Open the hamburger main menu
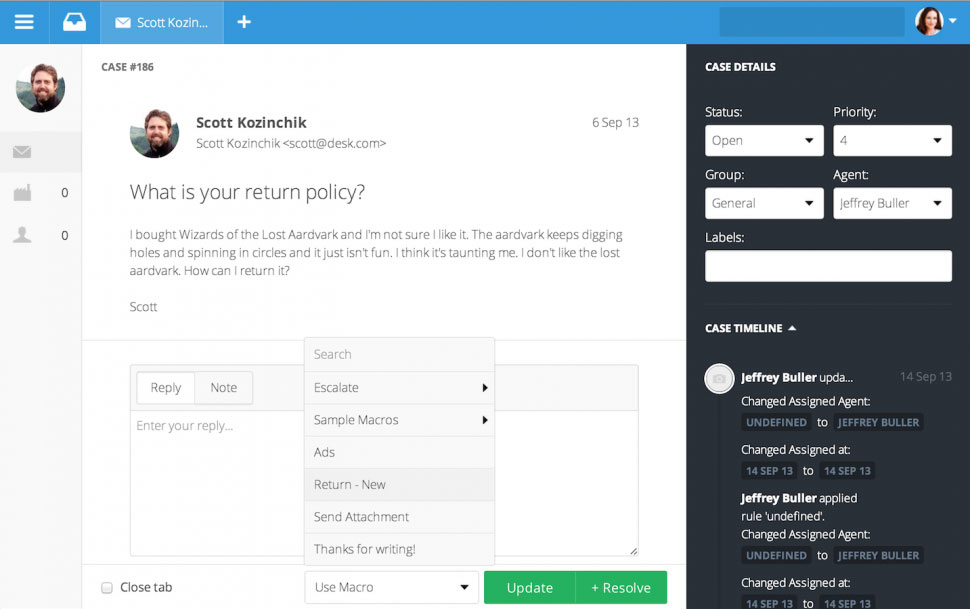Viewport: 970px width, 609px height. 24,22
